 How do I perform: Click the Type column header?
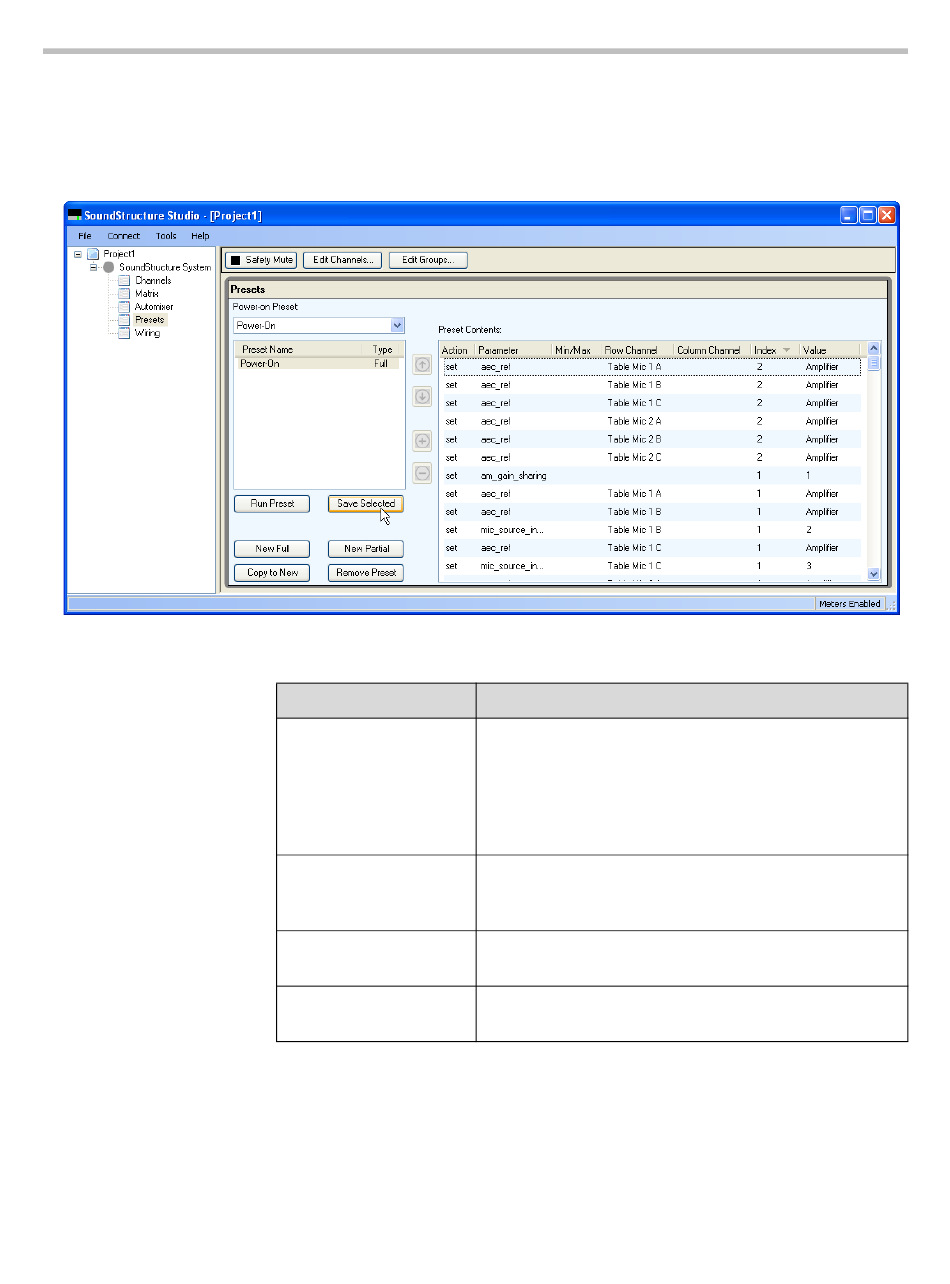pos(383,350)
